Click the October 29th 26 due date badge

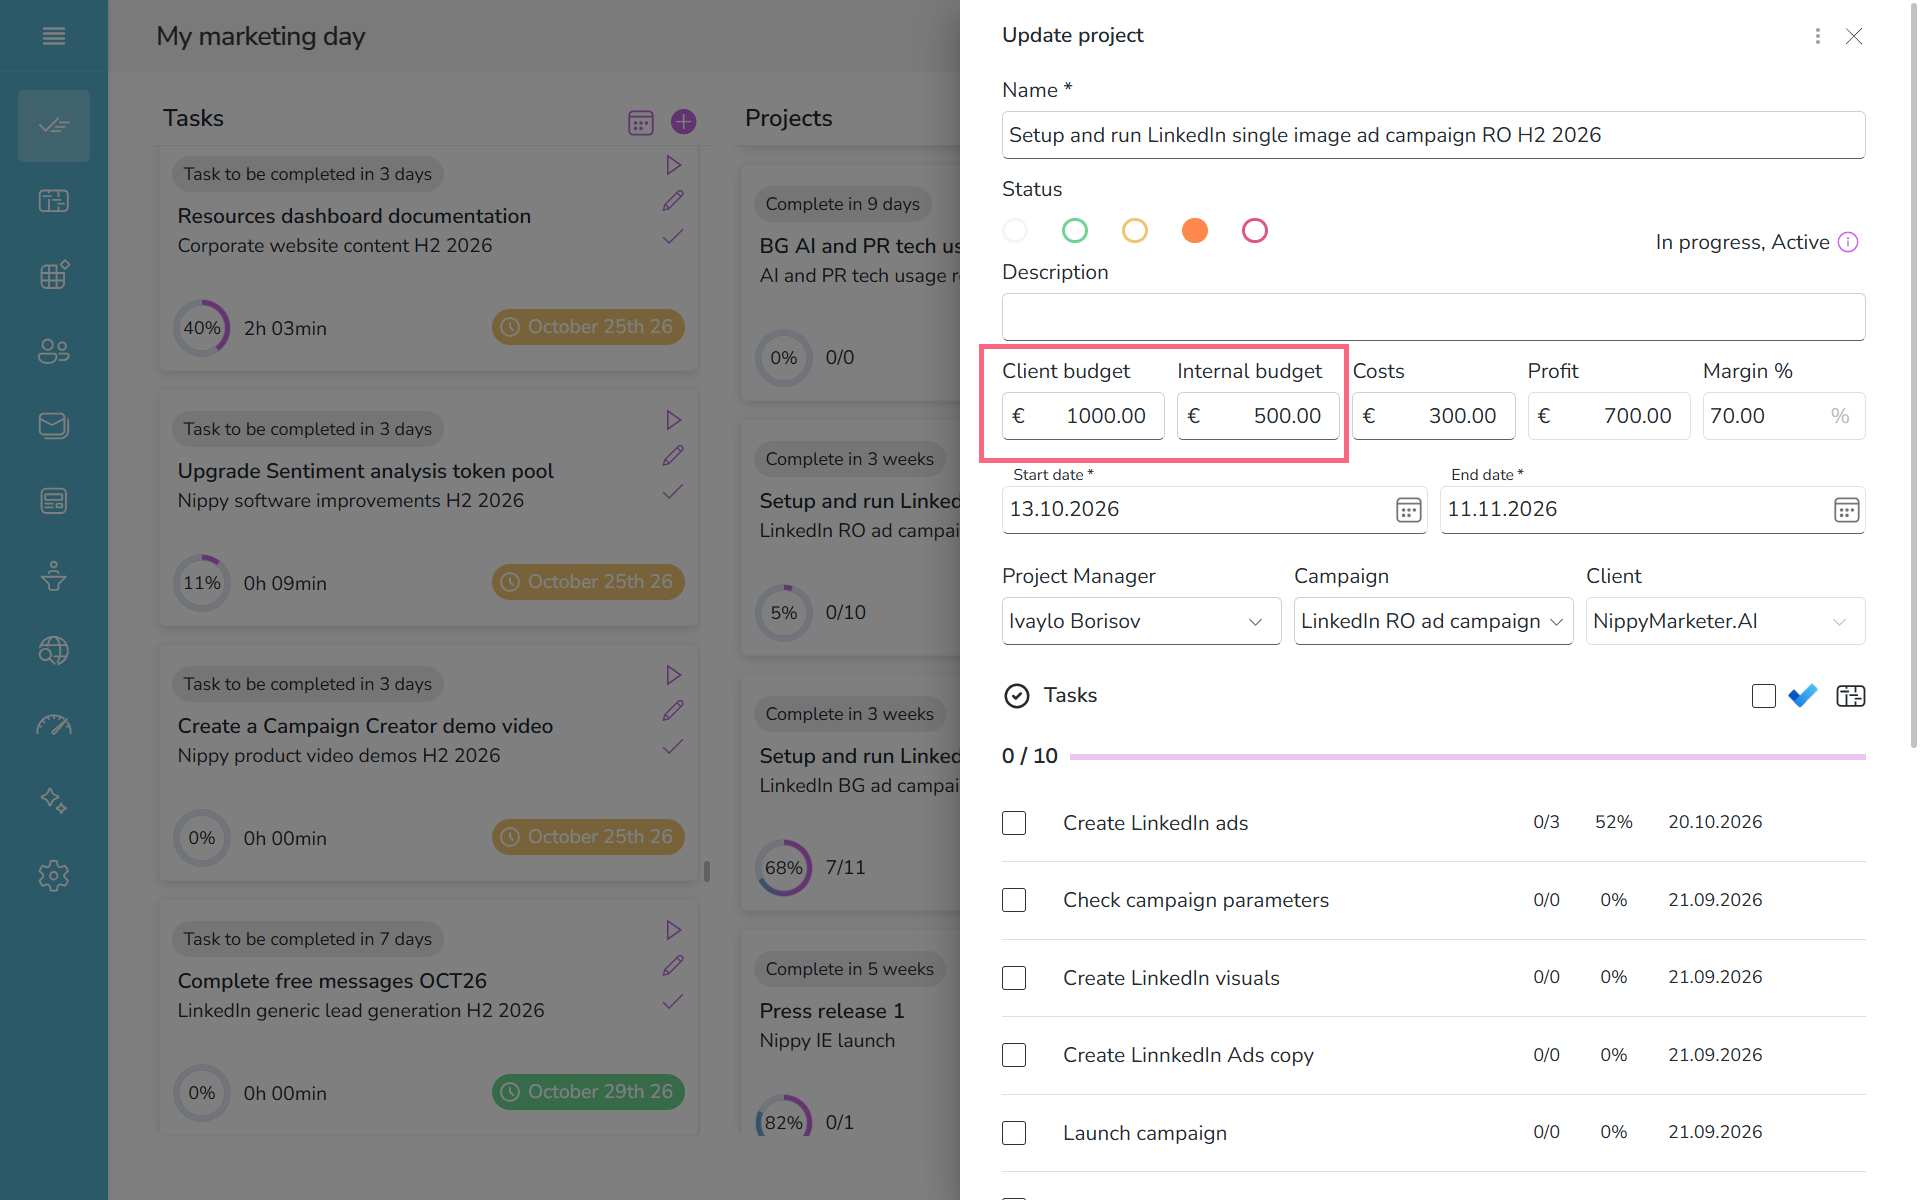tap(588, 1092)
